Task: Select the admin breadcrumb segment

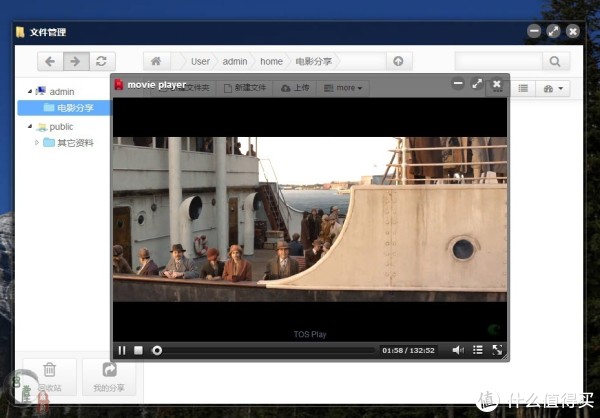Action: (235, 61)
